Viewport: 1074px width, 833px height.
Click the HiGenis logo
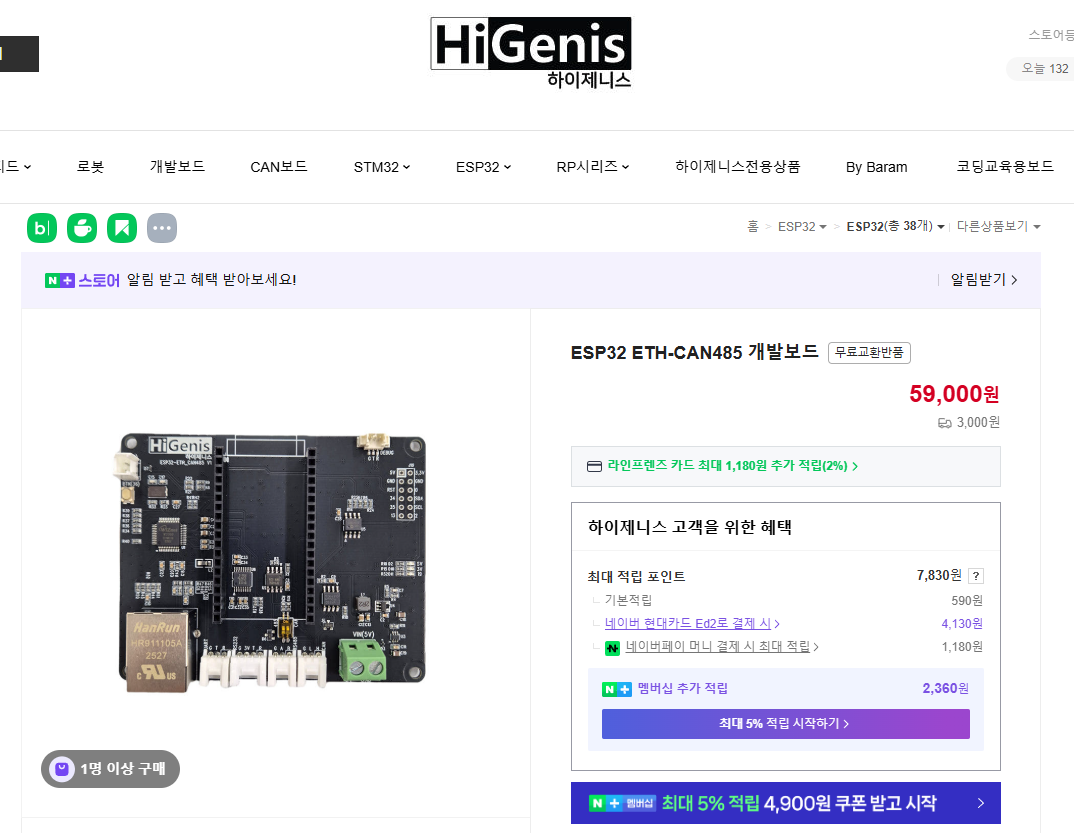pos(531,52)
